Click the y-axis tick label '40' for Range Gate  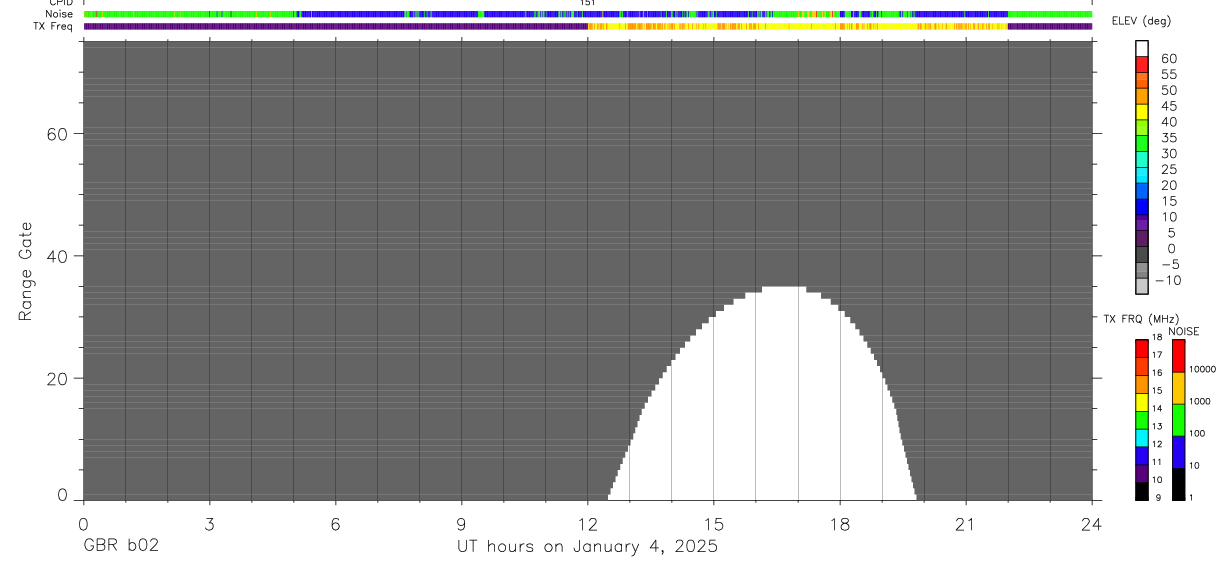point(59,256)
